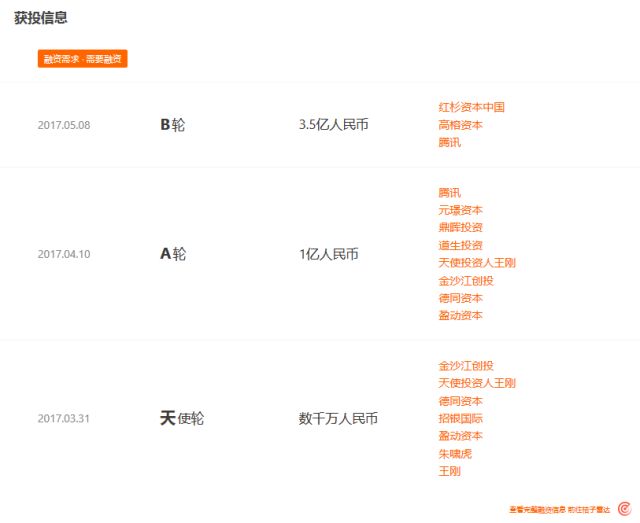This screenshot has width=640, height=523.
Task: Open 德同资本 in the A轮 row
Action: (x=460, y=298)
